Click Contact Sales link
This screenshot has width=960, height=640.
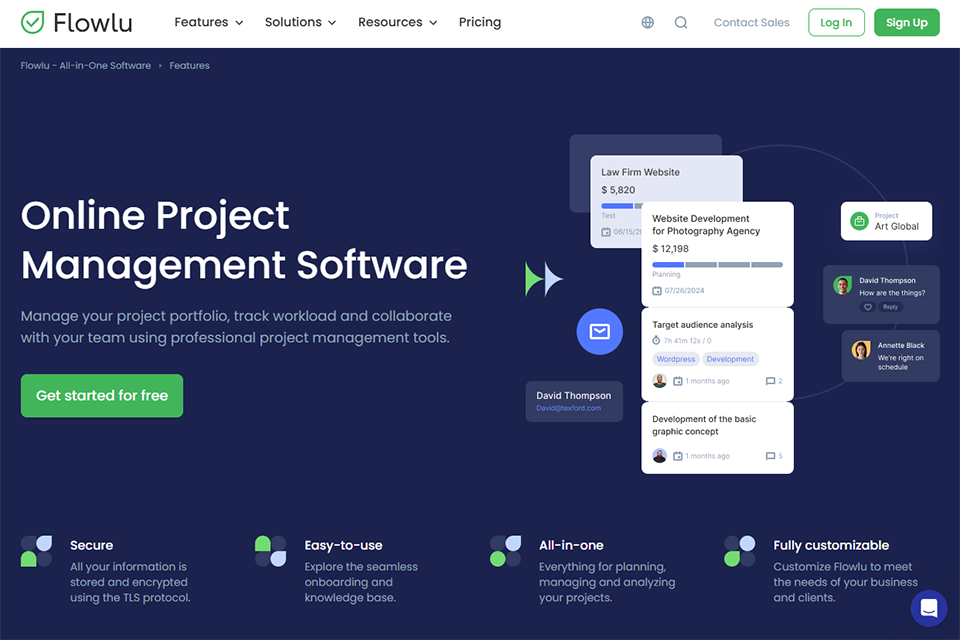751,23
